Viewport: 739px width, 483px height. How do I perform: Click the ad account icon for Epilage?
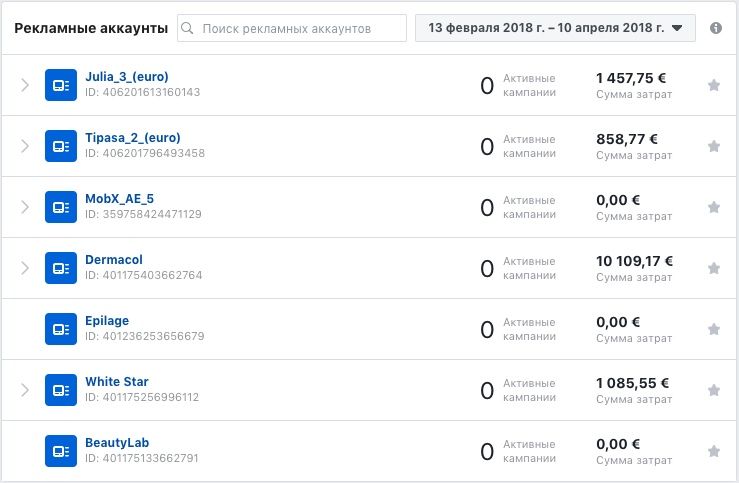[x=61, y=329]
